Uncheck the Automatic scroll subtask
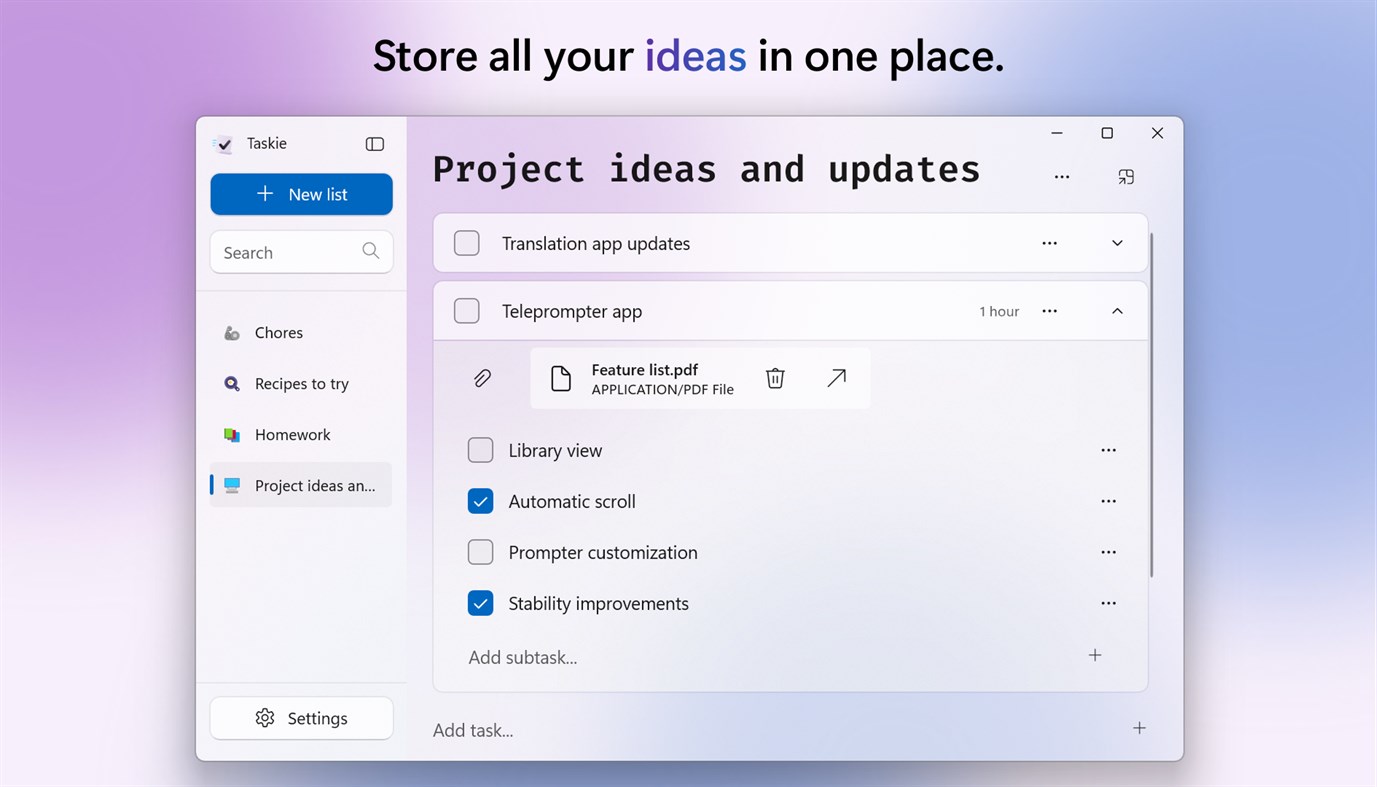Viewport: 1377px width, 787px height. point(480,501)
